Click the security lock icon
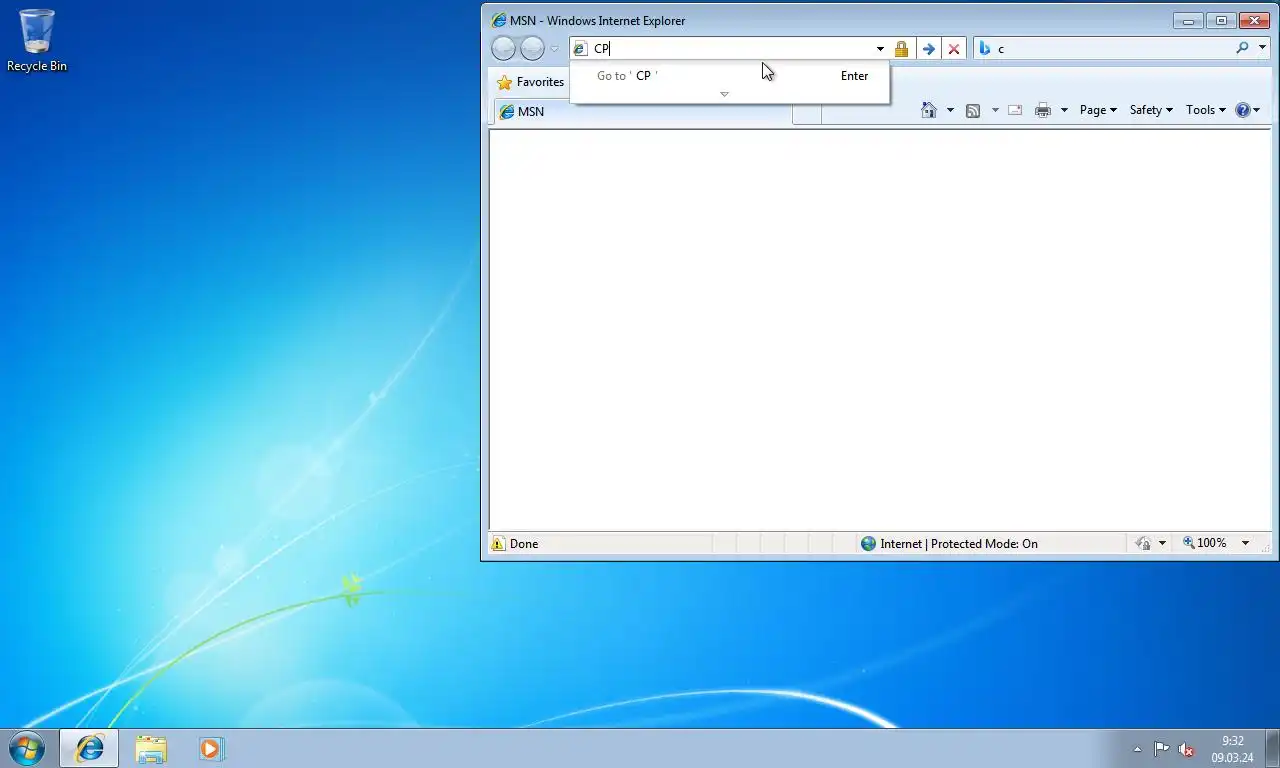 tap(901, 48)
